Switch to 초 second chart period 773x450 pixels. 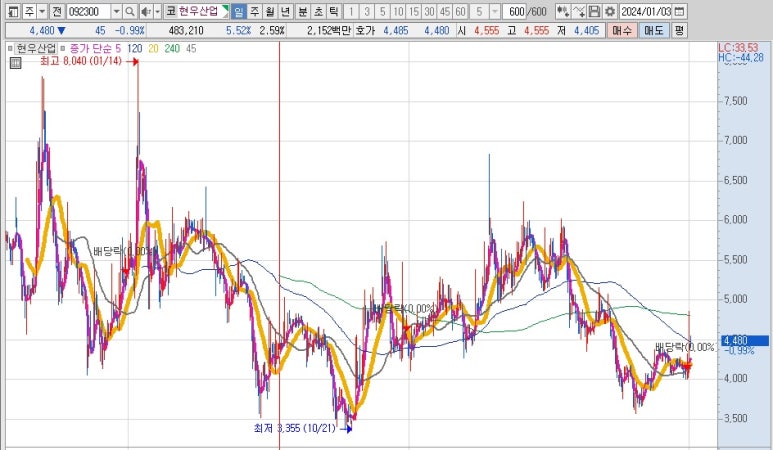click(318, 11)
